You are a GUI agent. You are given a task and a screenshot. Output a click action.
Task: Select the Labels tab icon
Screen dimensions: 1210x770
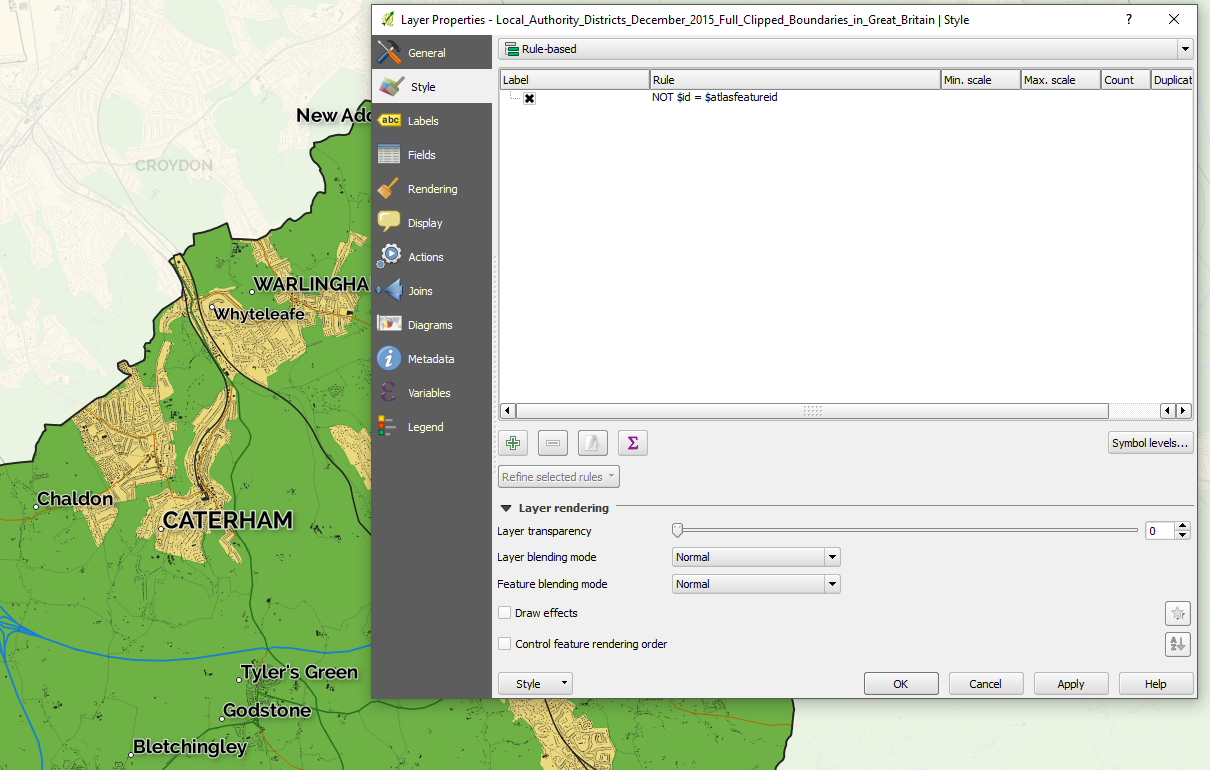coord(390,120)
